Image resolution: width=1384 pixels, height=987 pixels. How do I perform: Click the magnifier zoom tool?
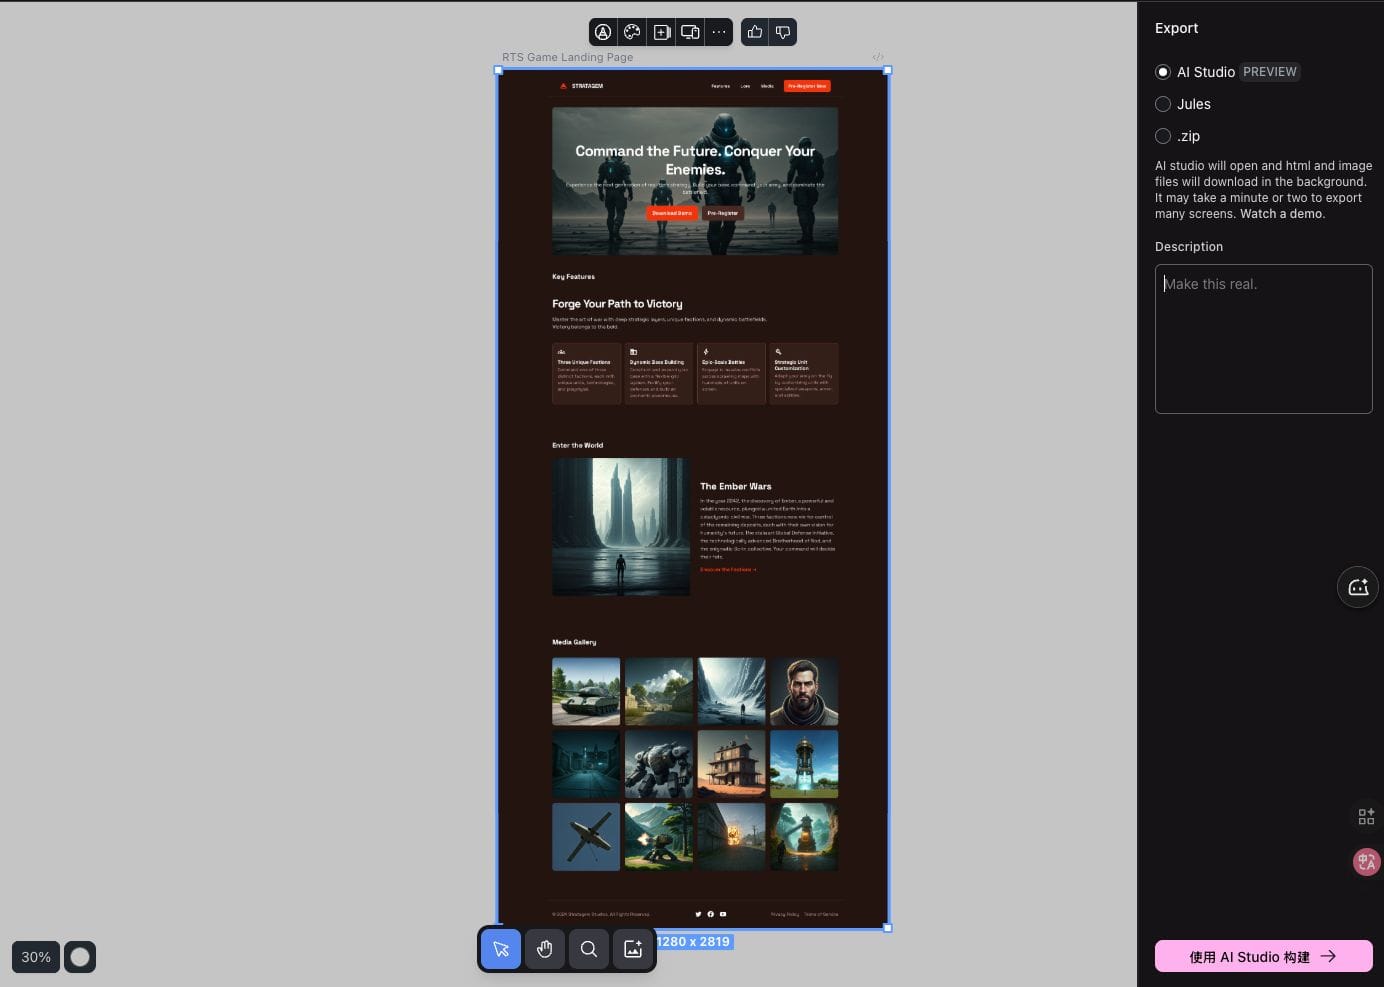(x=589, y=949)
